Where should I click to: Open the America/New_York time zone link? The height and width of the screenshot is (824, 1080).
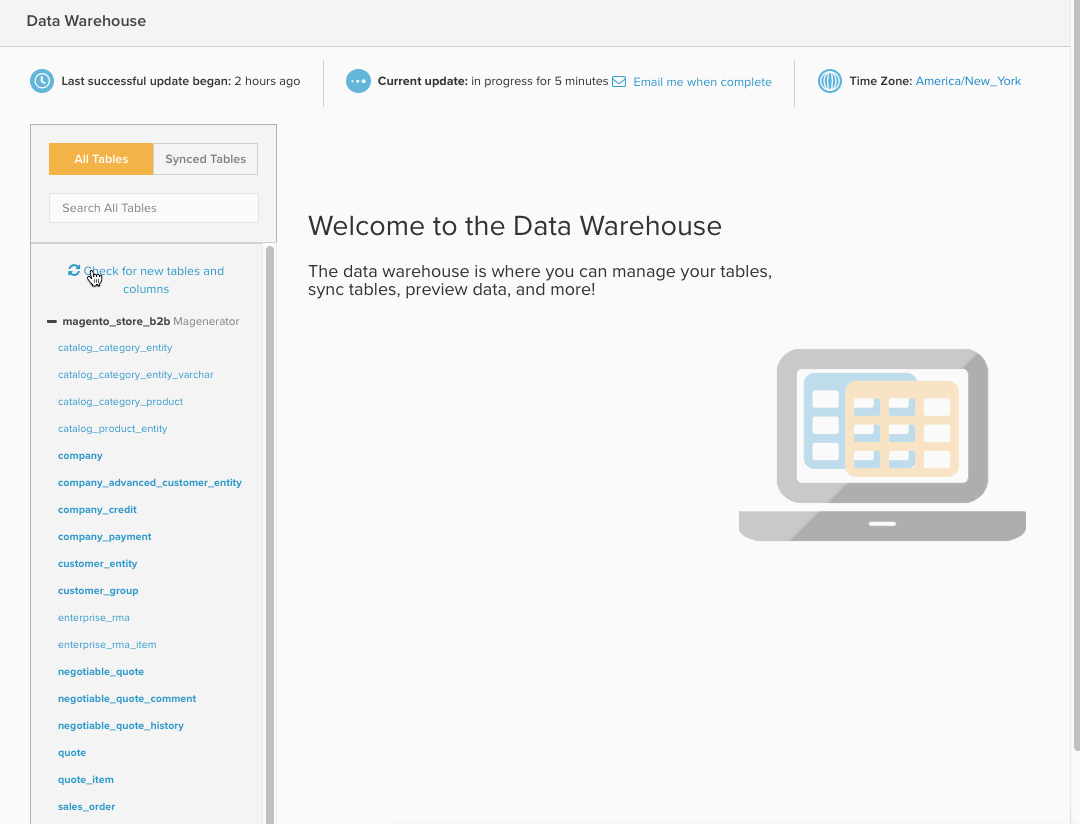coord(968,81)
